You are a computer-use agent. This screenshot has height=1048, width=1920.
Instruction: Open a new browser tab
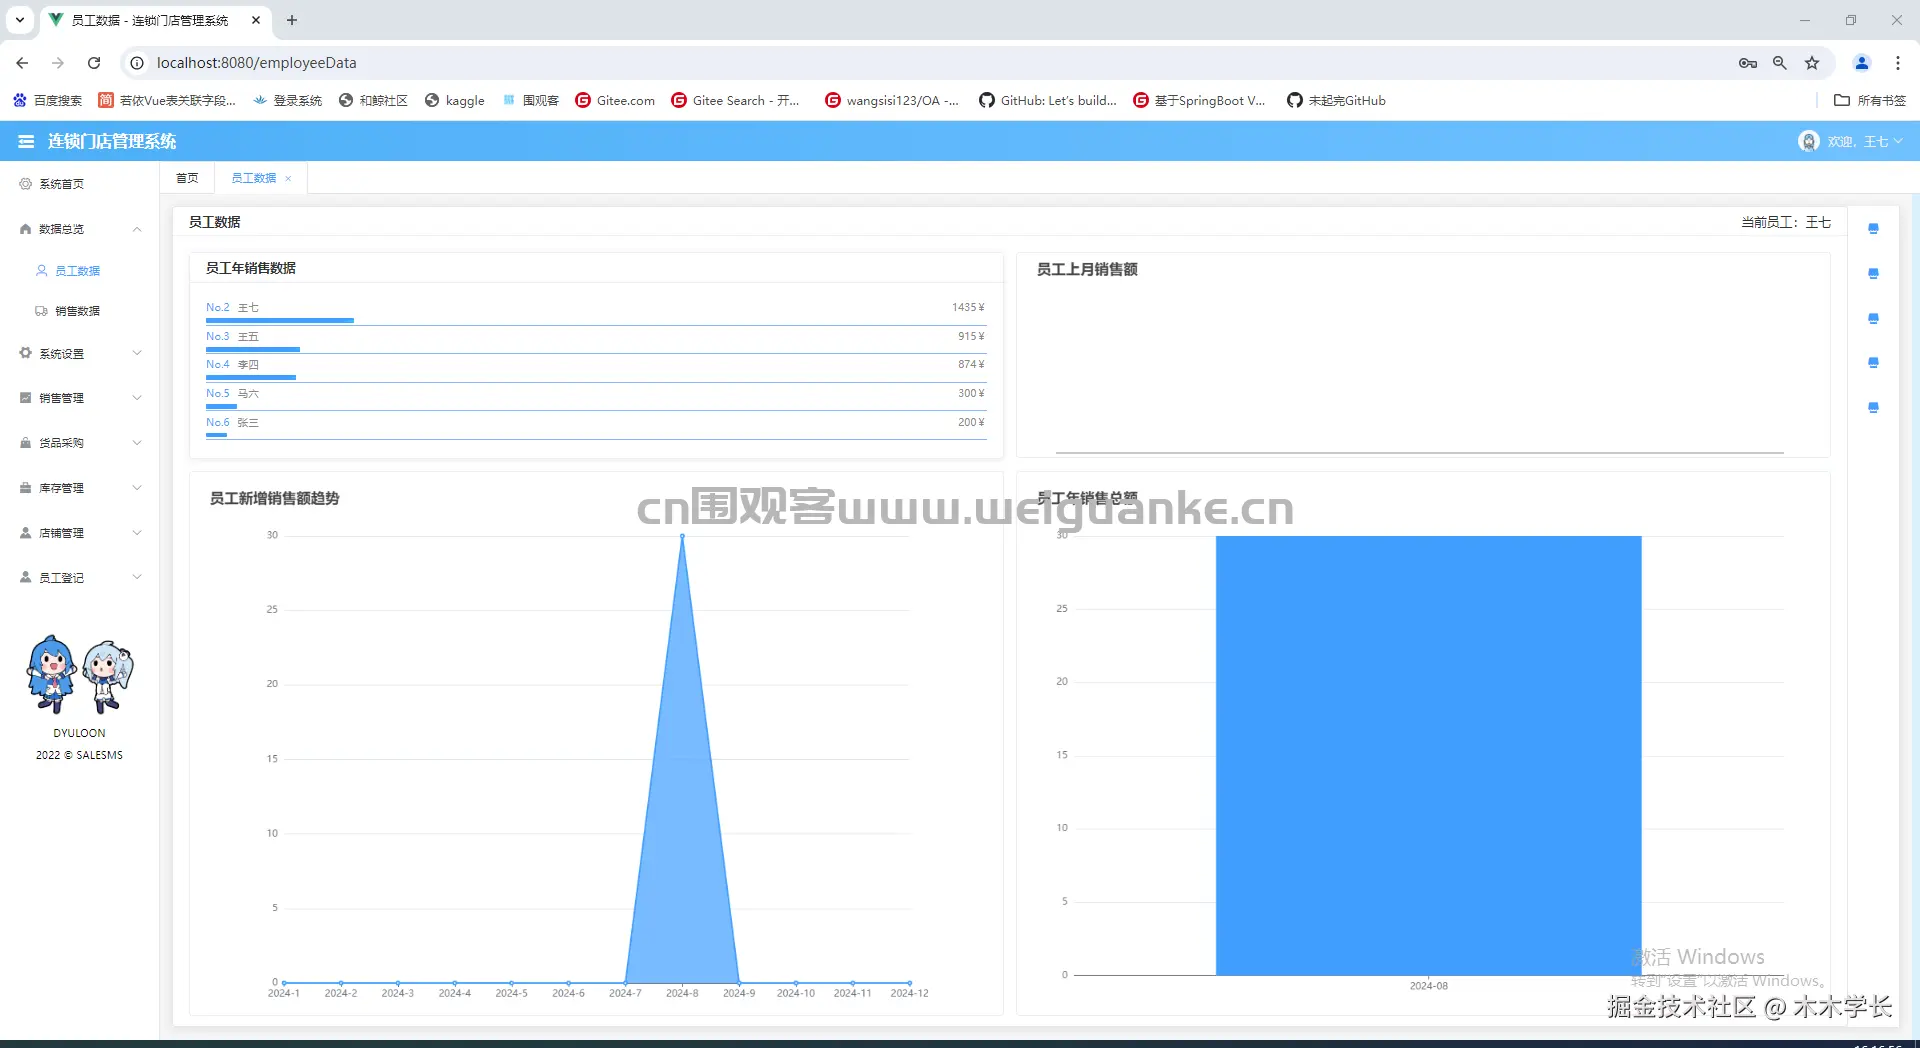[292, 20]
